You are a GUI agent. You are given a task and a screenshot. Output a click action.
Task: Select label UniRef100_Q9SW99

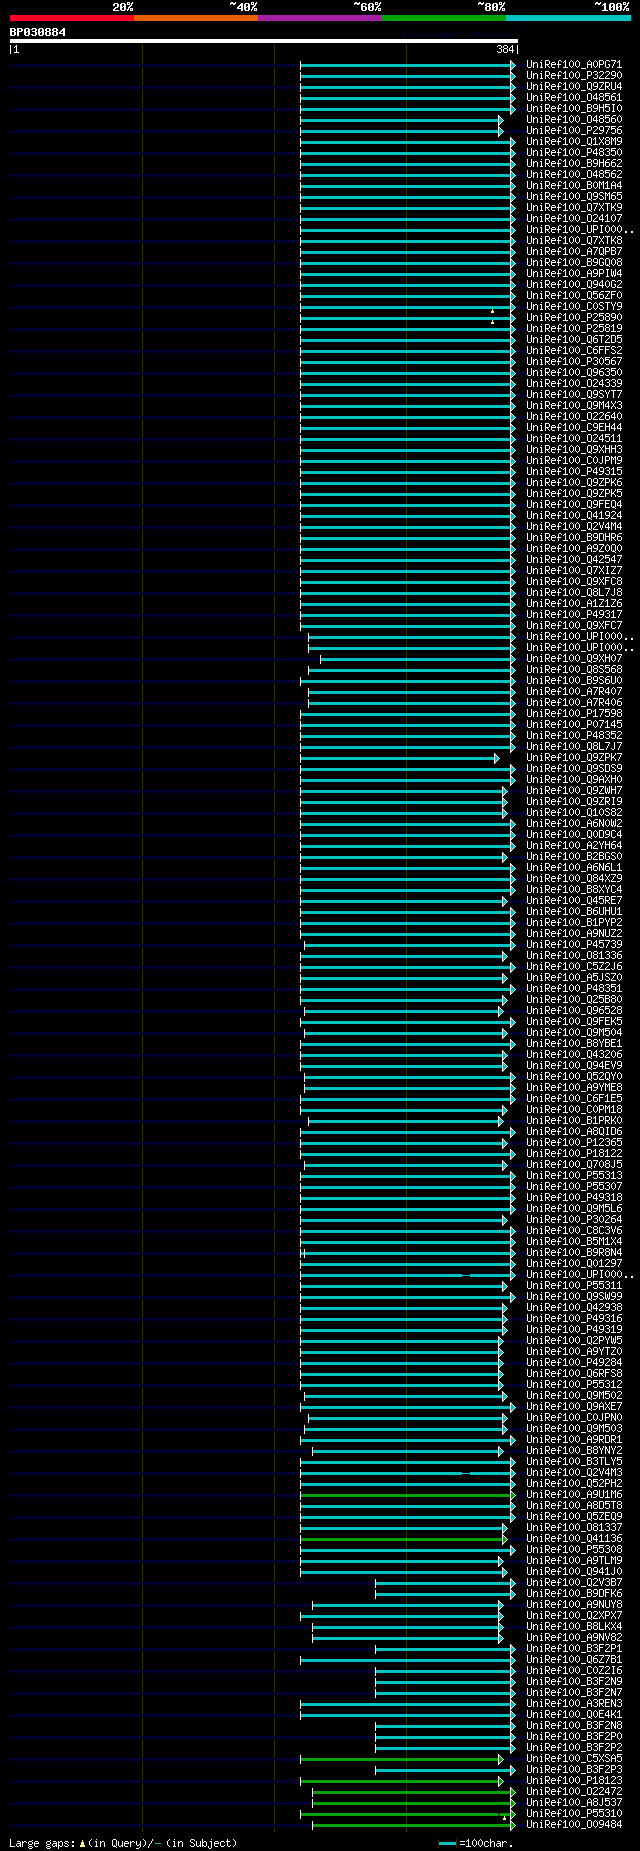click(x=574, y=1296)
